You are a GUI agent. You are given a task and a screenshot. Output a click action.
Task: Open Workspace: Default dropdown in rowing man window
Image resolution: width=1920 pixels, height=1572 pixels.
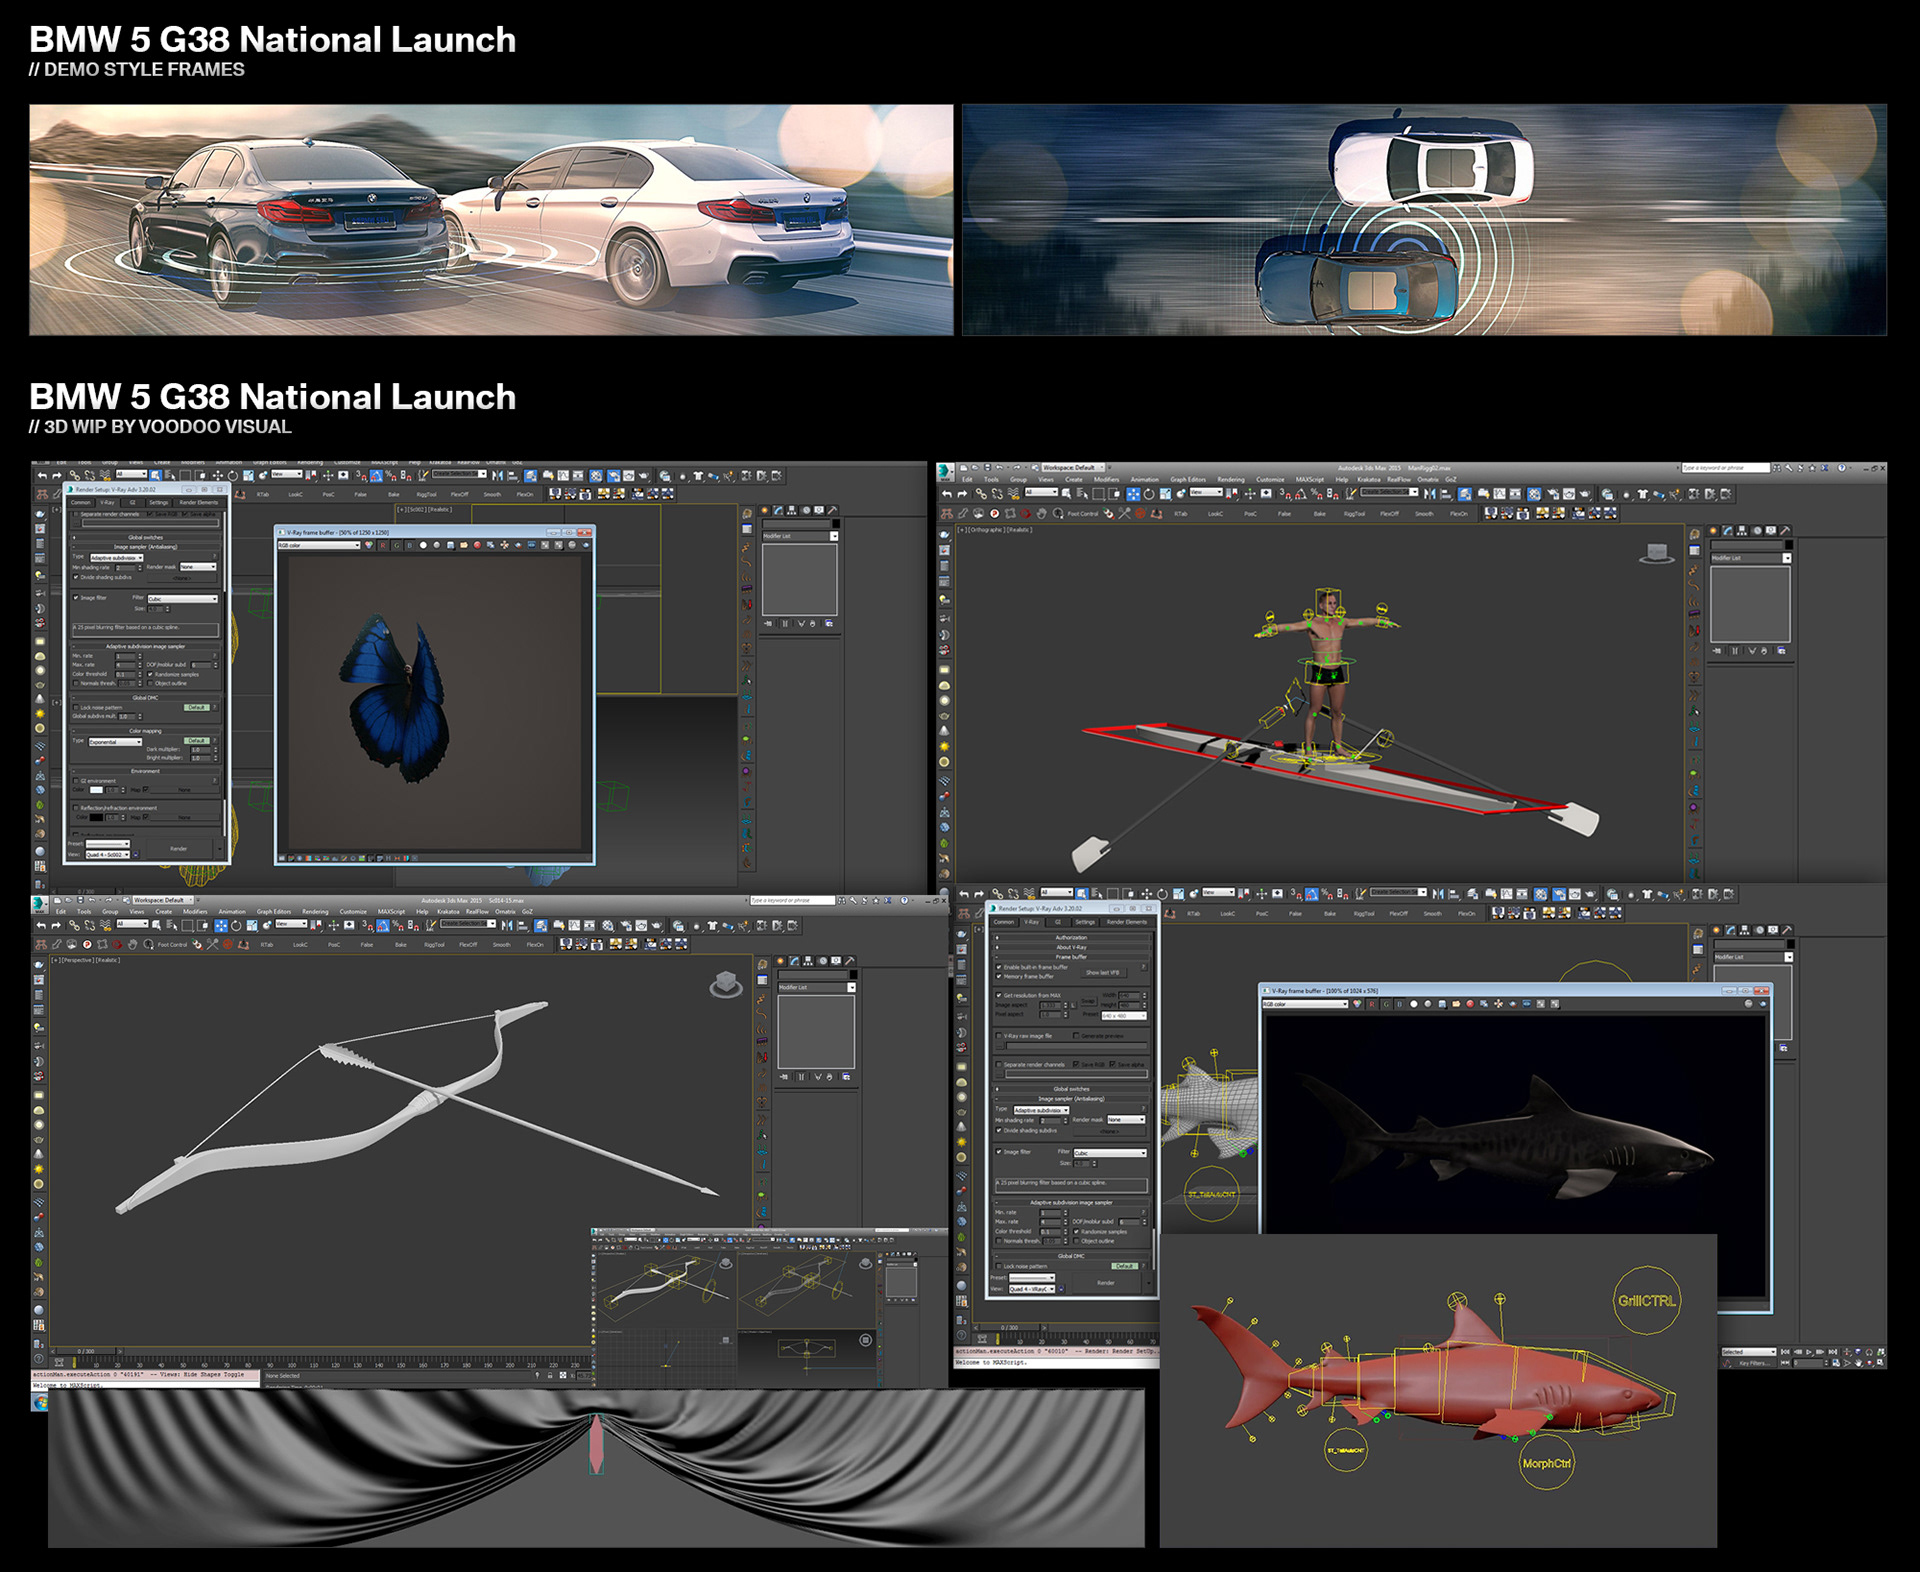click(1073, 467)
